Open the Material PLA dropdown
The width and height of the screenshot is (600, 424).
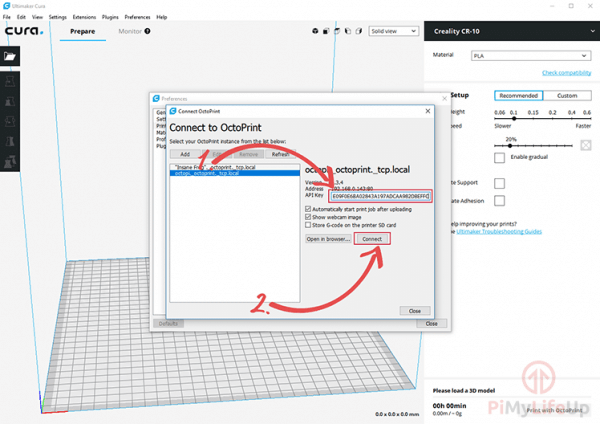[531, 56]
